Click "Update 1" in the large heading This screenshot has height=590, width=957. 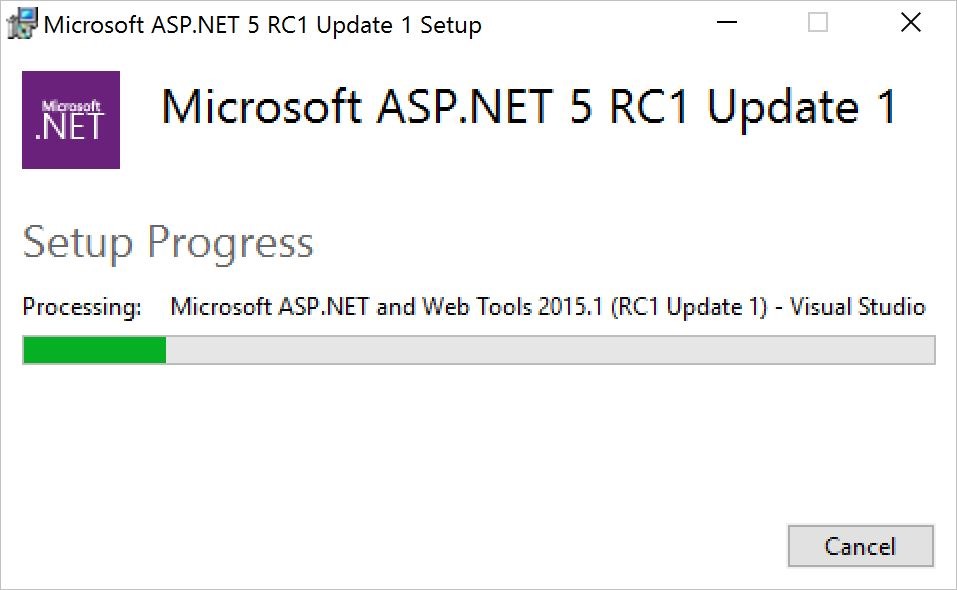[800, 108]
